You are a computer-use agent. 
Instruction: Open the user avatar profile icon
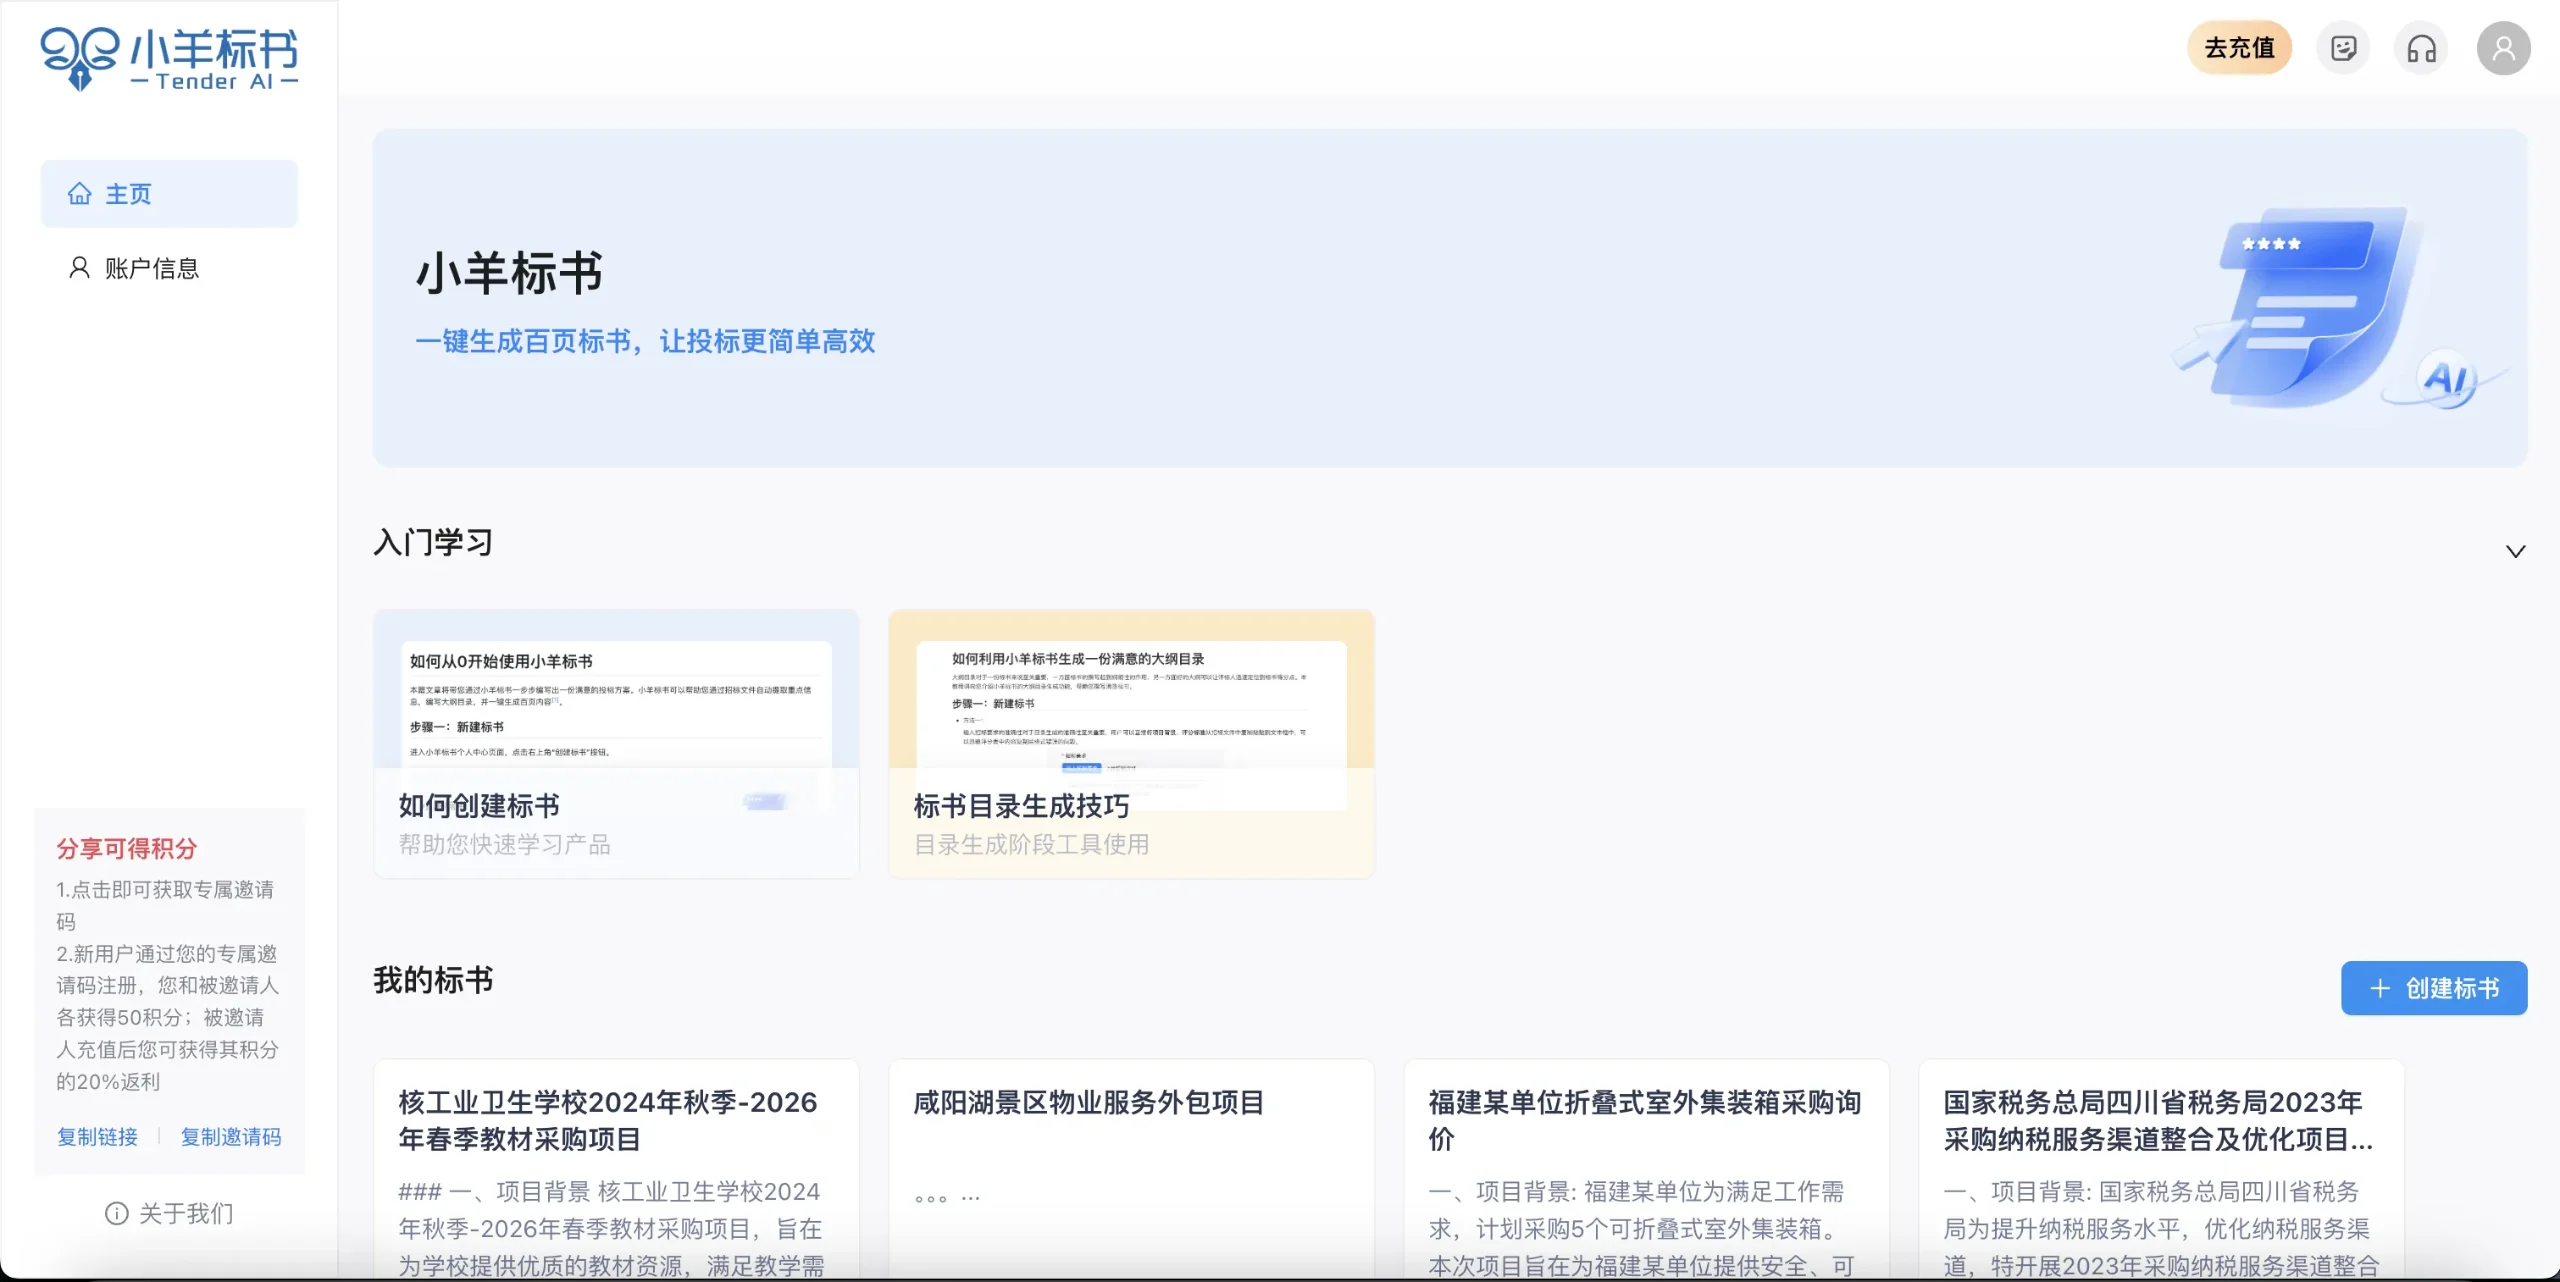2503,48
